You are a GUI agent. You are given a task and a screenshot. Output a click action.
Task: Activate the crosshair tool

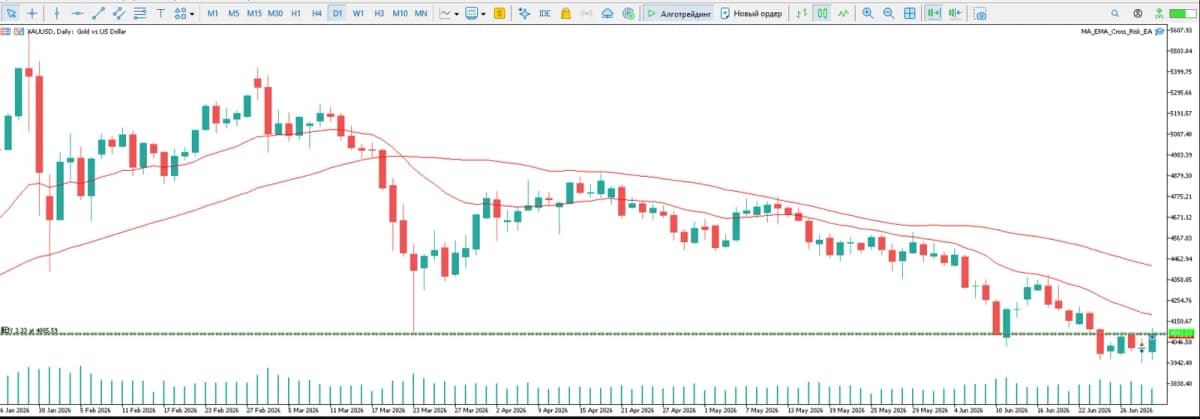pos(32,13)
